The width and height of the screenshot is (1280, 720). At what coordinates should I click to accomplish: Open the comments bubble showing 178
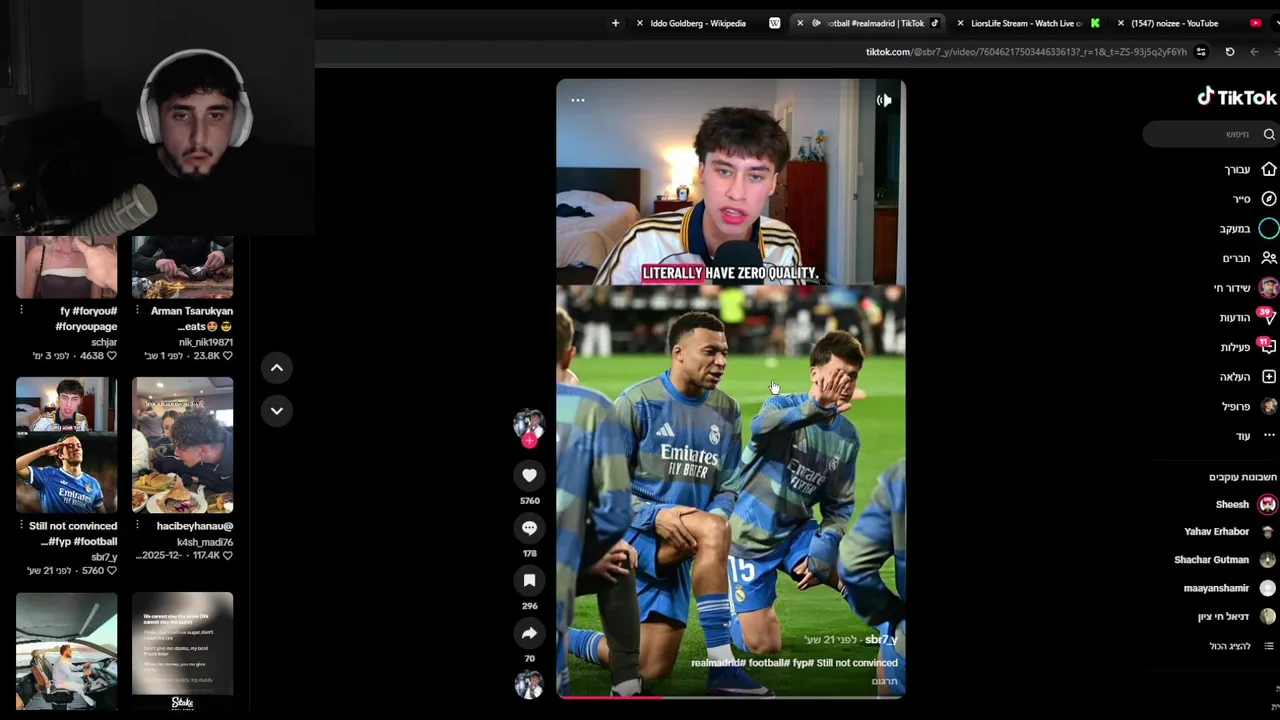(529, 528)
